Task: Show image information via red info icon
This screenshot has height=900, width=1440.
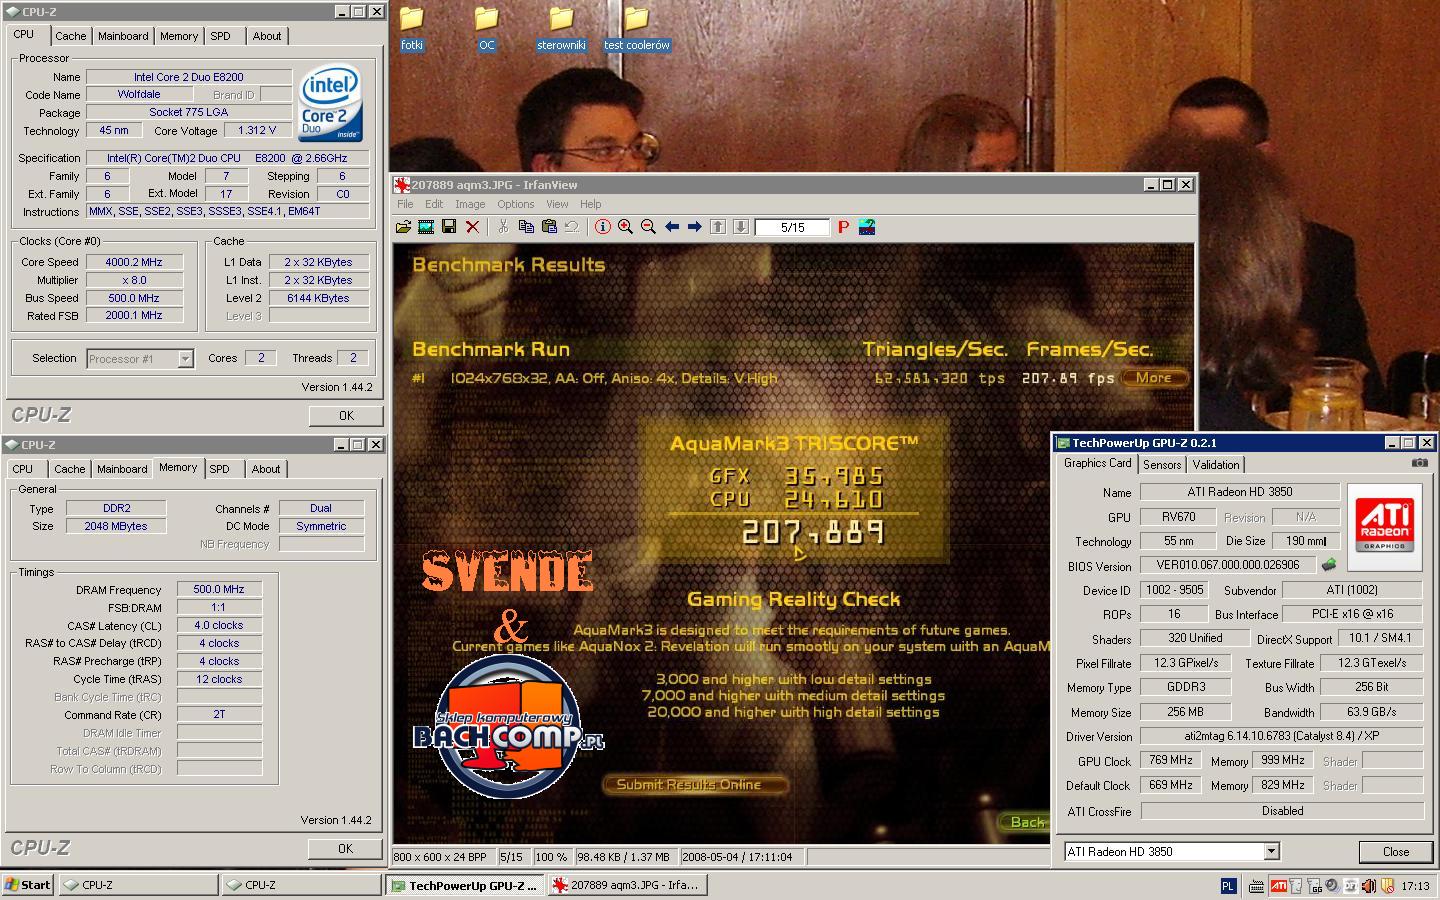Action: (x=602, y=227)
